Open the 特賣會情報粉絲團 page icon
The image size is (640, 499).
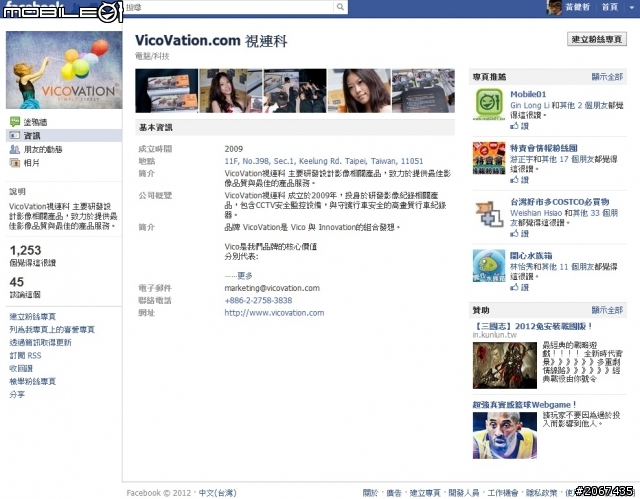[x=489, y=158]
